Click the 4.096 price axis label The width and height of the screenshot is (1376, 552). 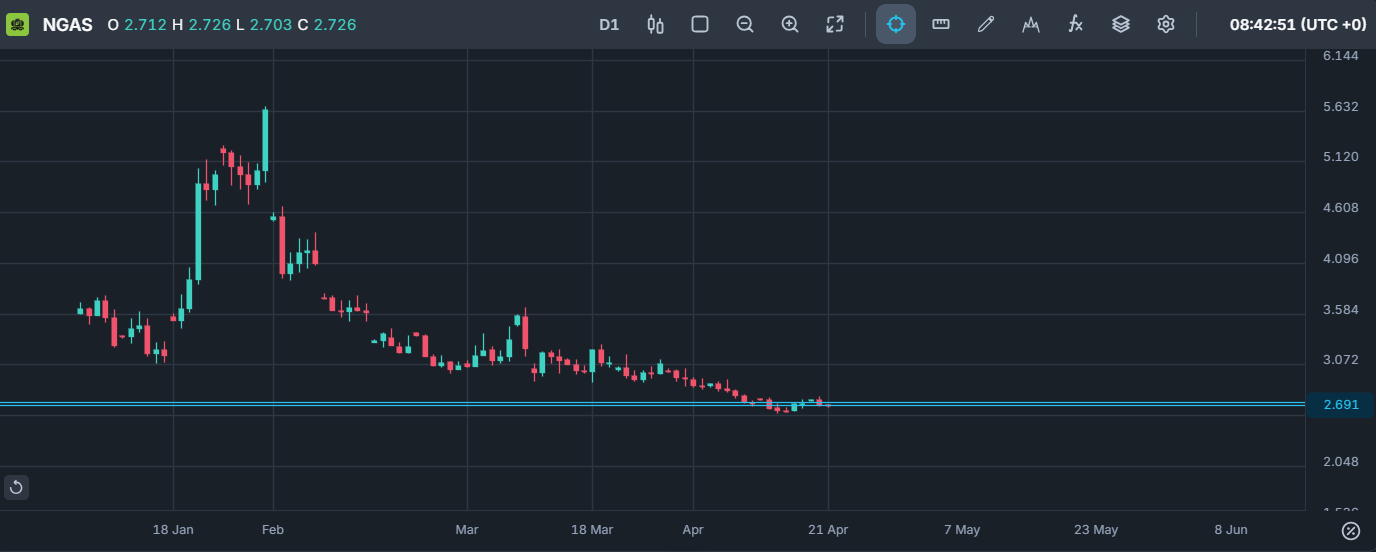click(1341, 258)
